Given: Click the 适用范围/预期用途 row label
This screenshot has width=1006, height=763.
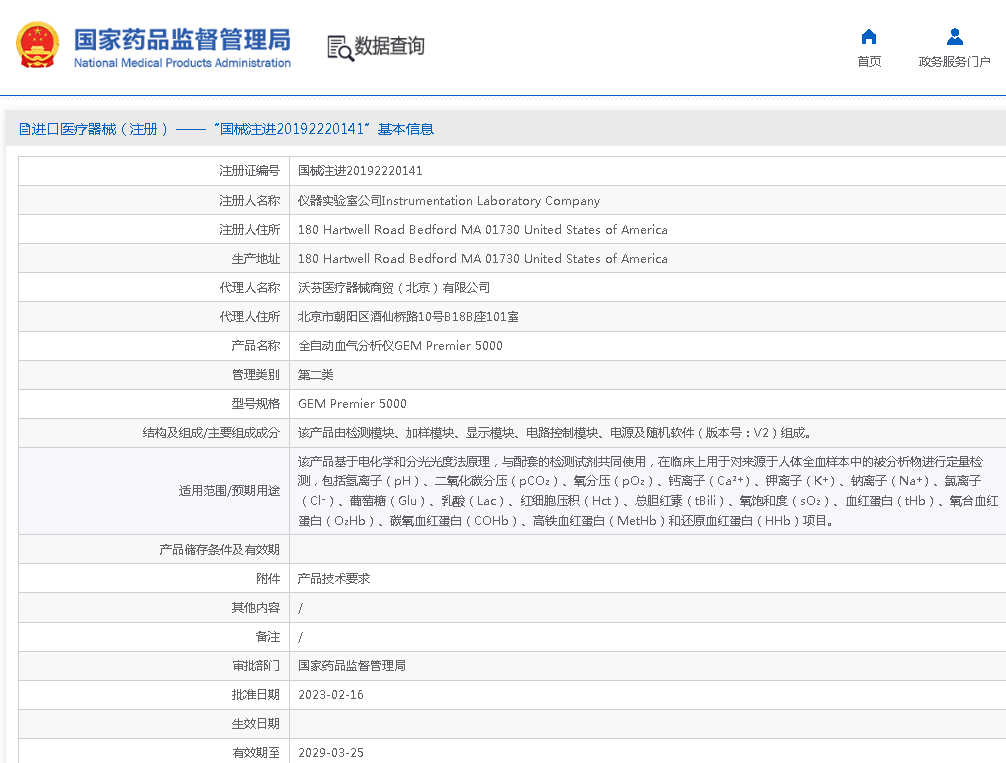Looking at the screenshot, I should pos(229,491).
